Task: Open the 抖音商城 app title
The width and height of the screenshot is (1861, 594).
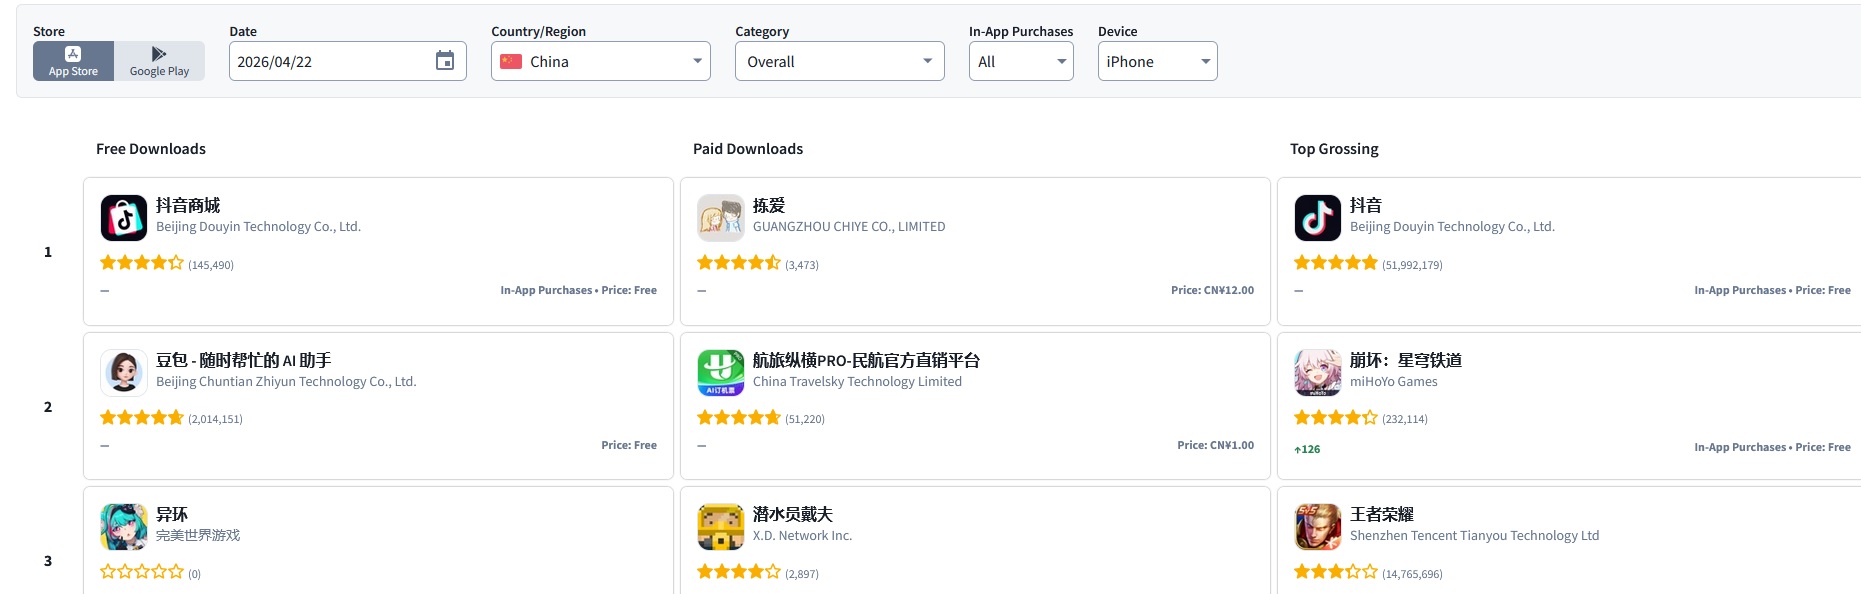Action: tap(188, 205)
